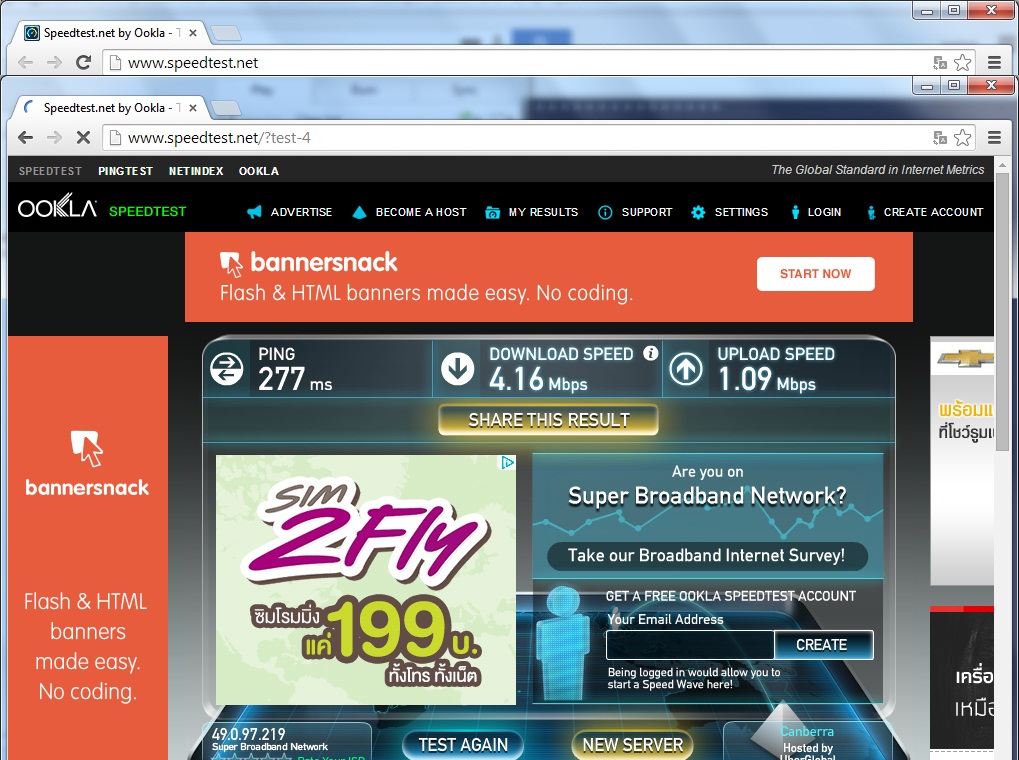Click the Chevrolet ad on the right
The height and width of the screenshot is (760, 1019).
(962, 461)
